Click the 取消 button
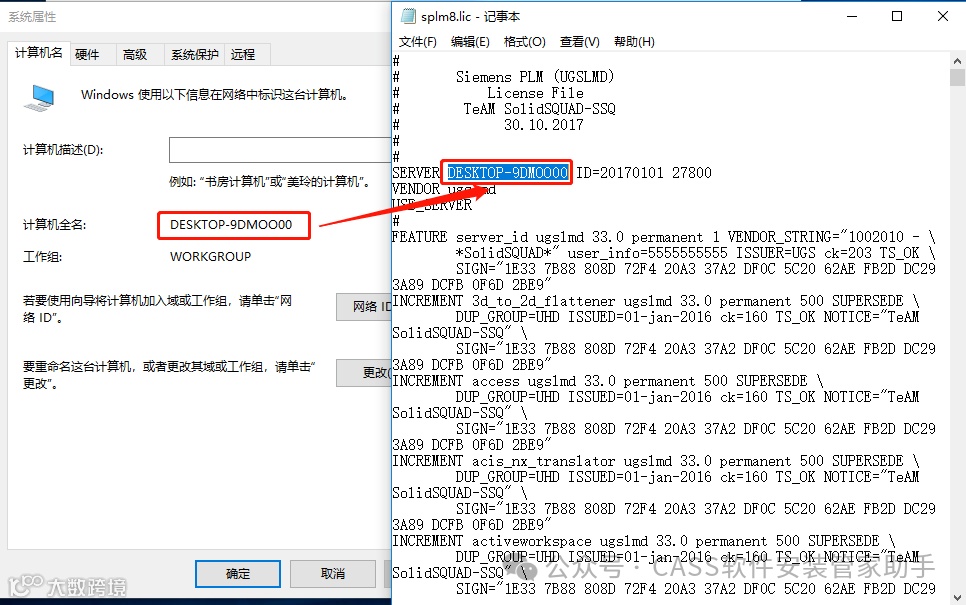 (333, 574)
